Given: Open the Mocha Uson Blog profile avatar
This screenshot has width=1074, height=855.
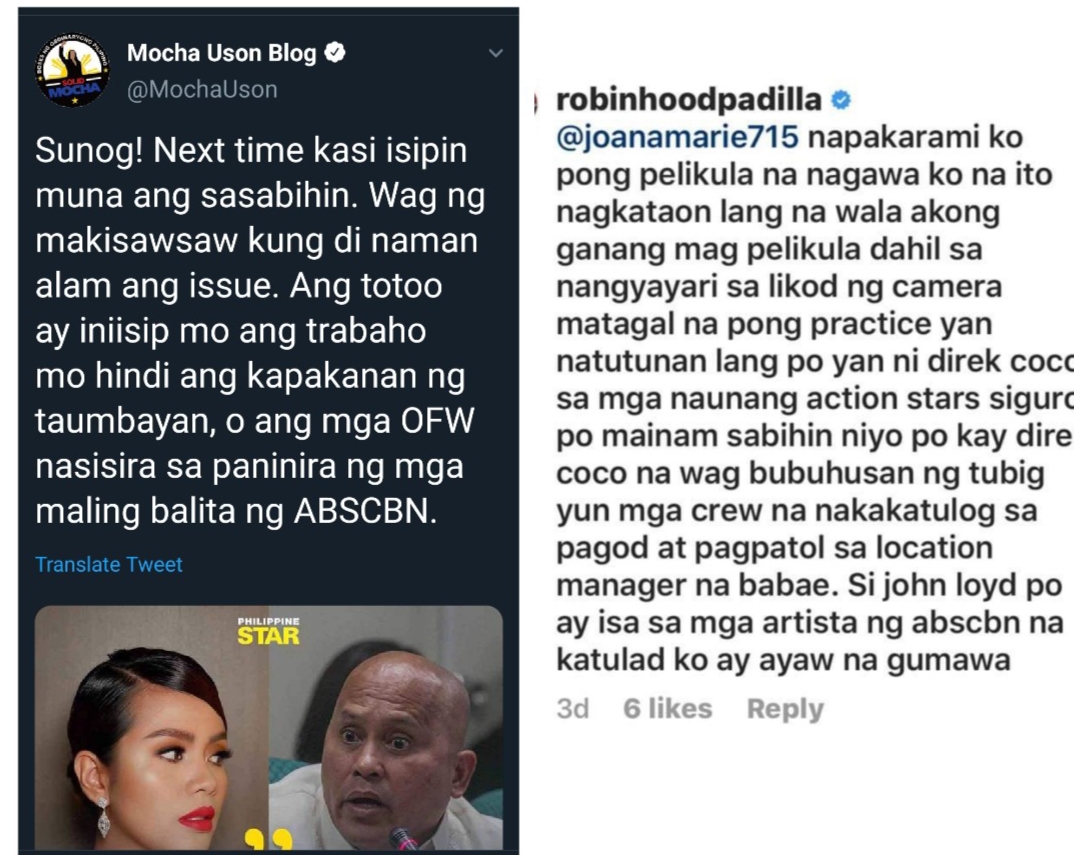Looking at the screenshot, I should coord(73,70).
